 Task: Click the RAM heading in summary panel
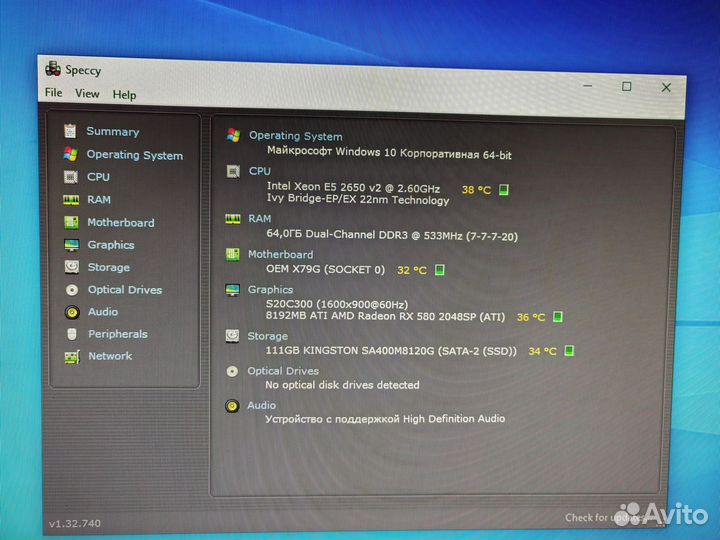(x=259, y=219)
